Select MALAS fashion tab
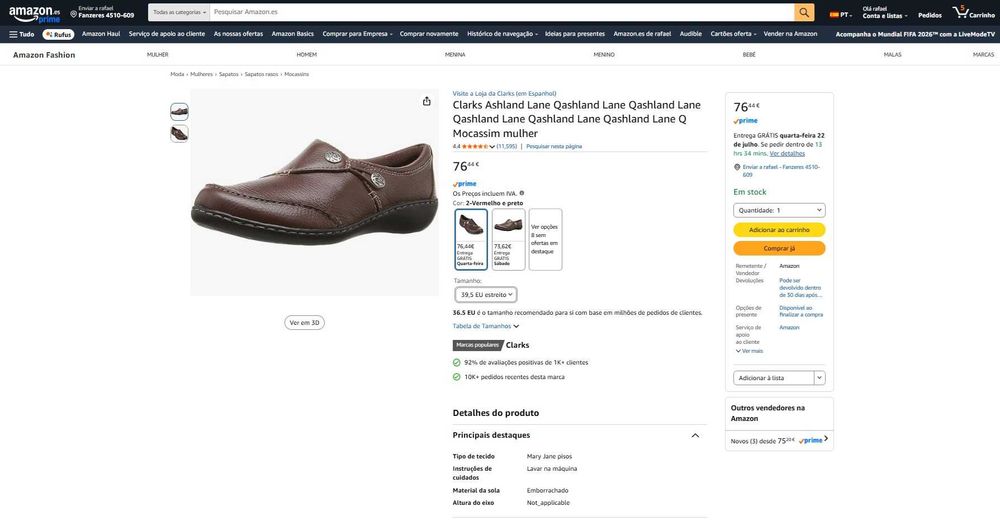Viewport: 1000px width, 525px height. click(892, 55)
